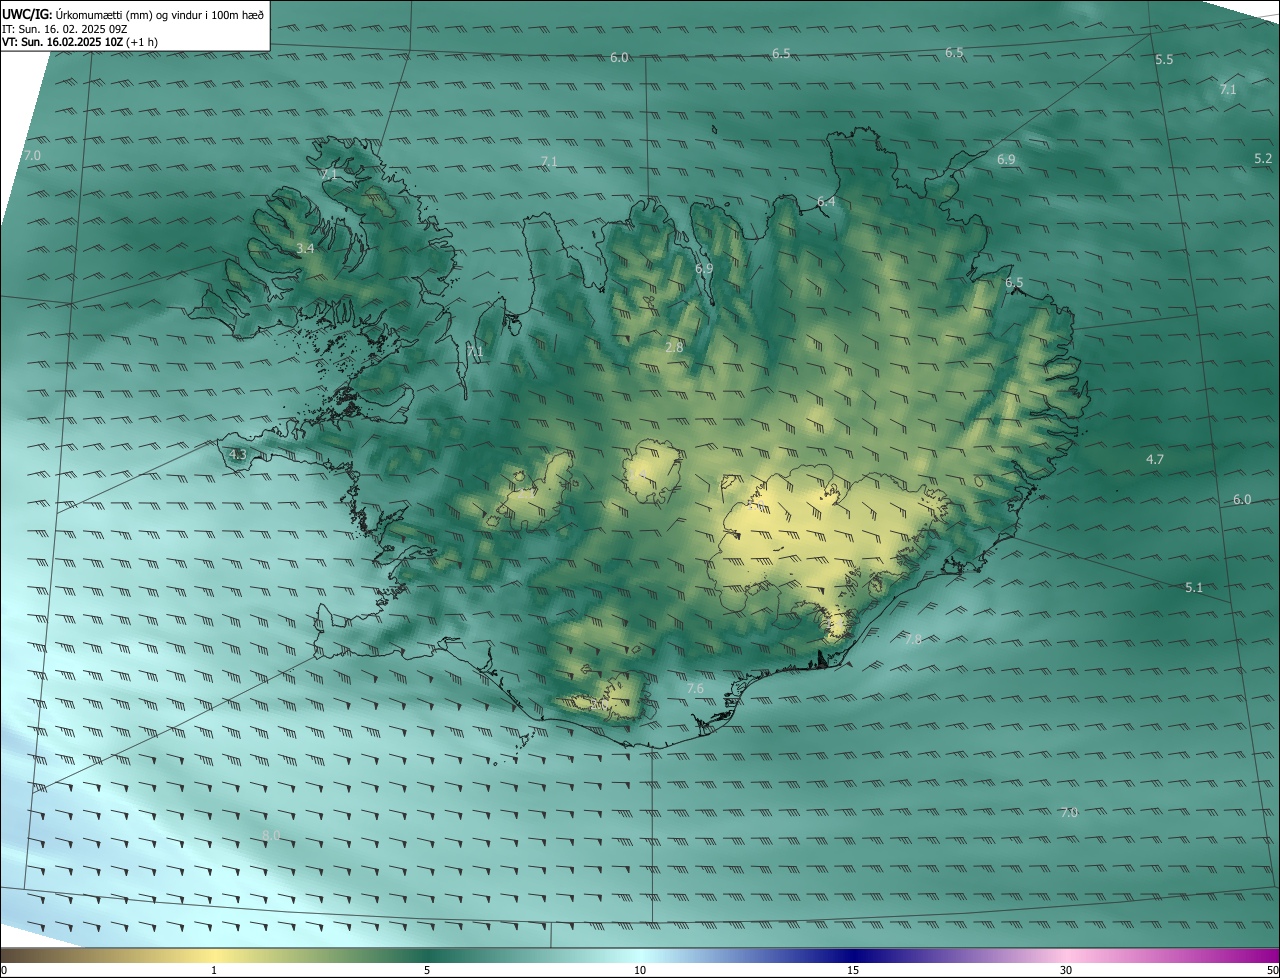This screenshot has height=978, width=1280.
Task: Click the 5.1 value label
Action: click(1194, 588)
